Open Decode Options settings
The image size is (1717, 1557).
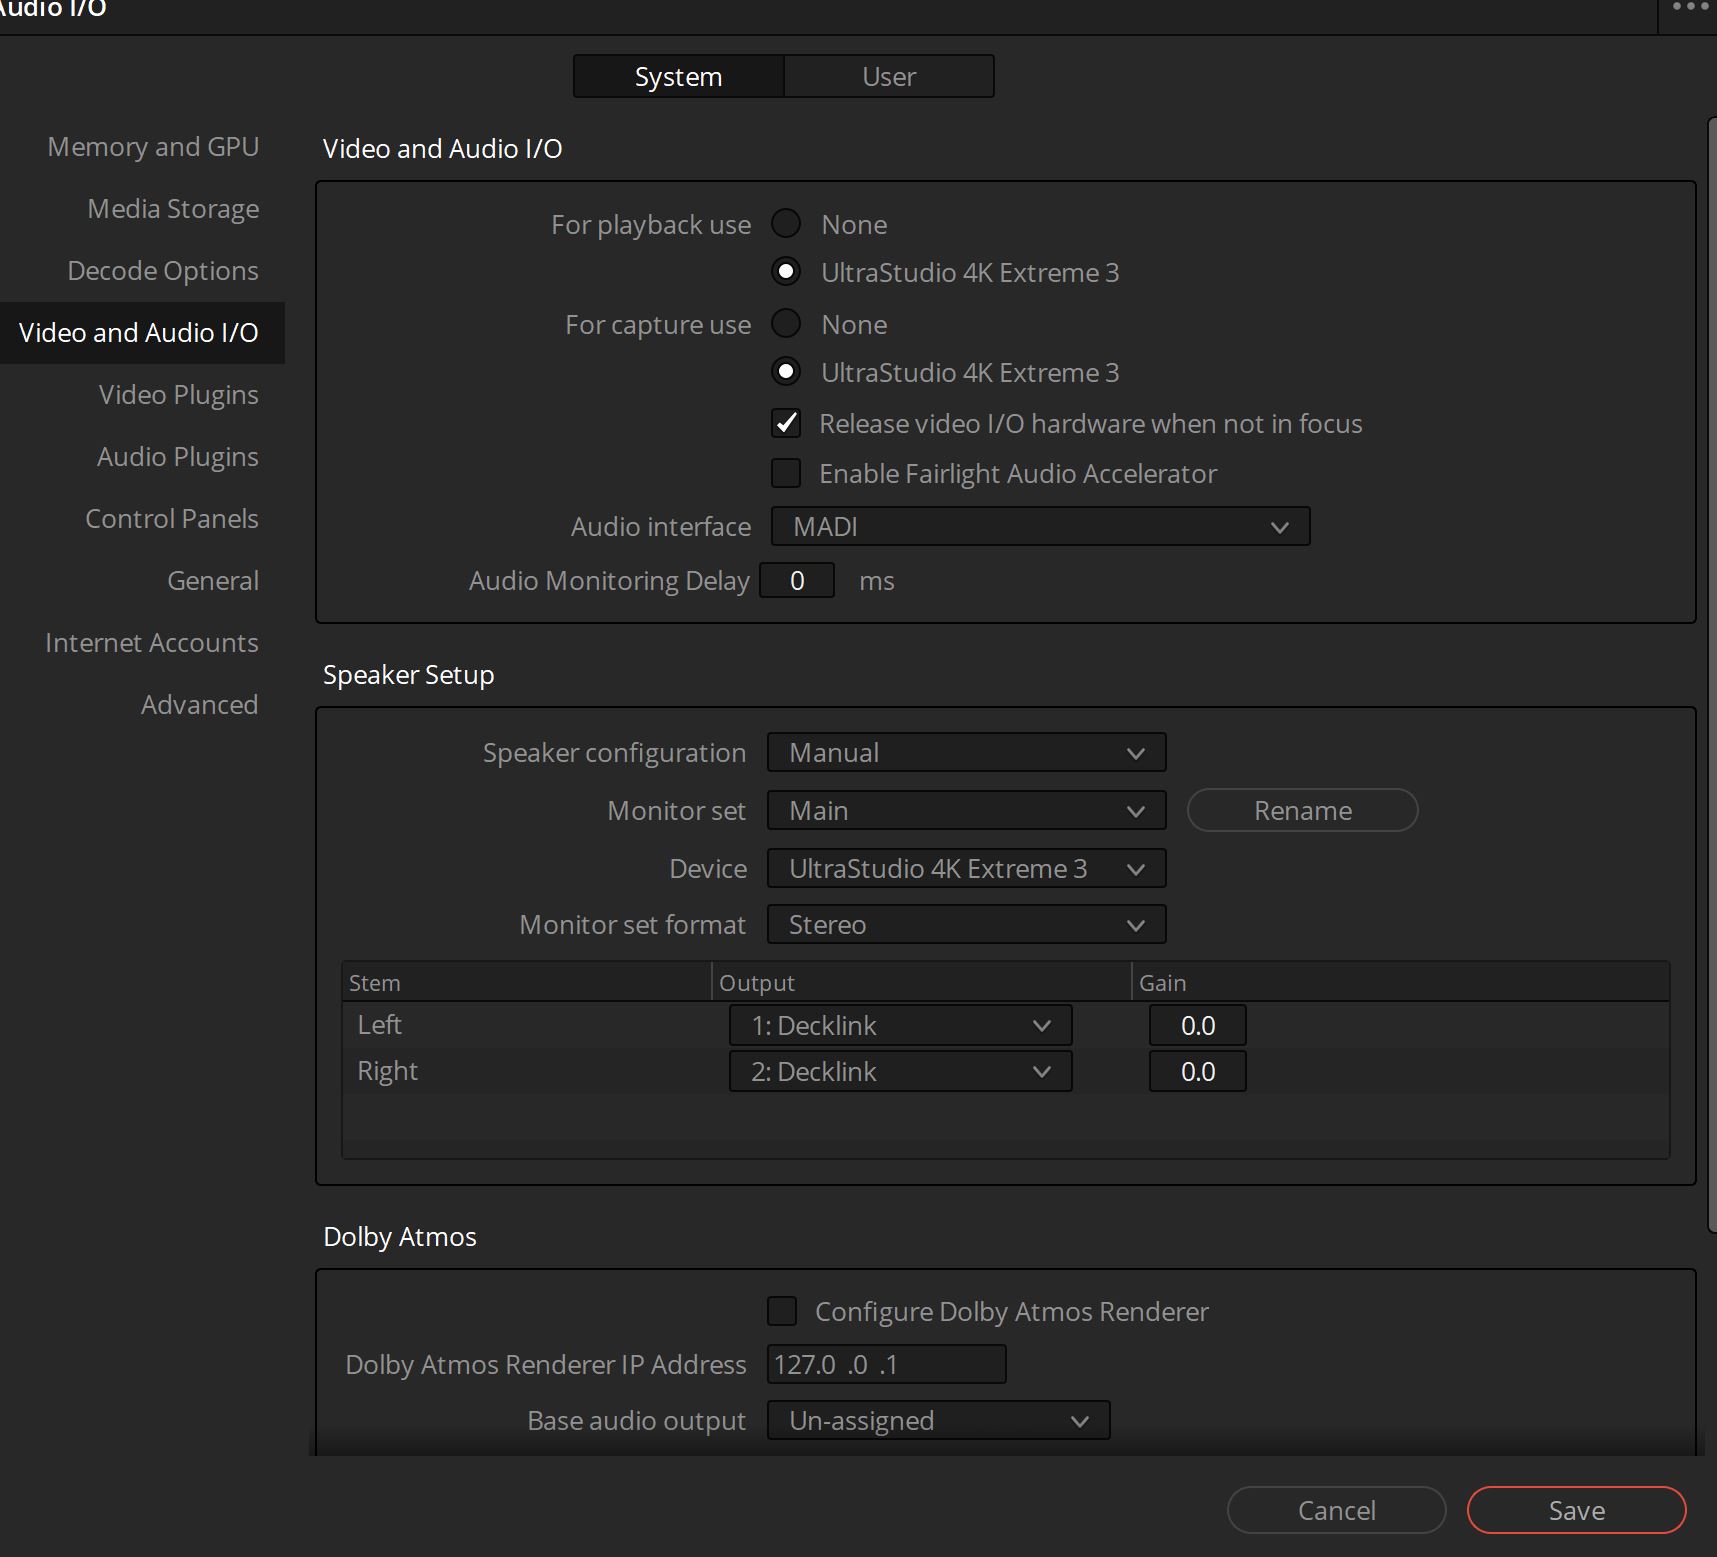click(163, 271)
